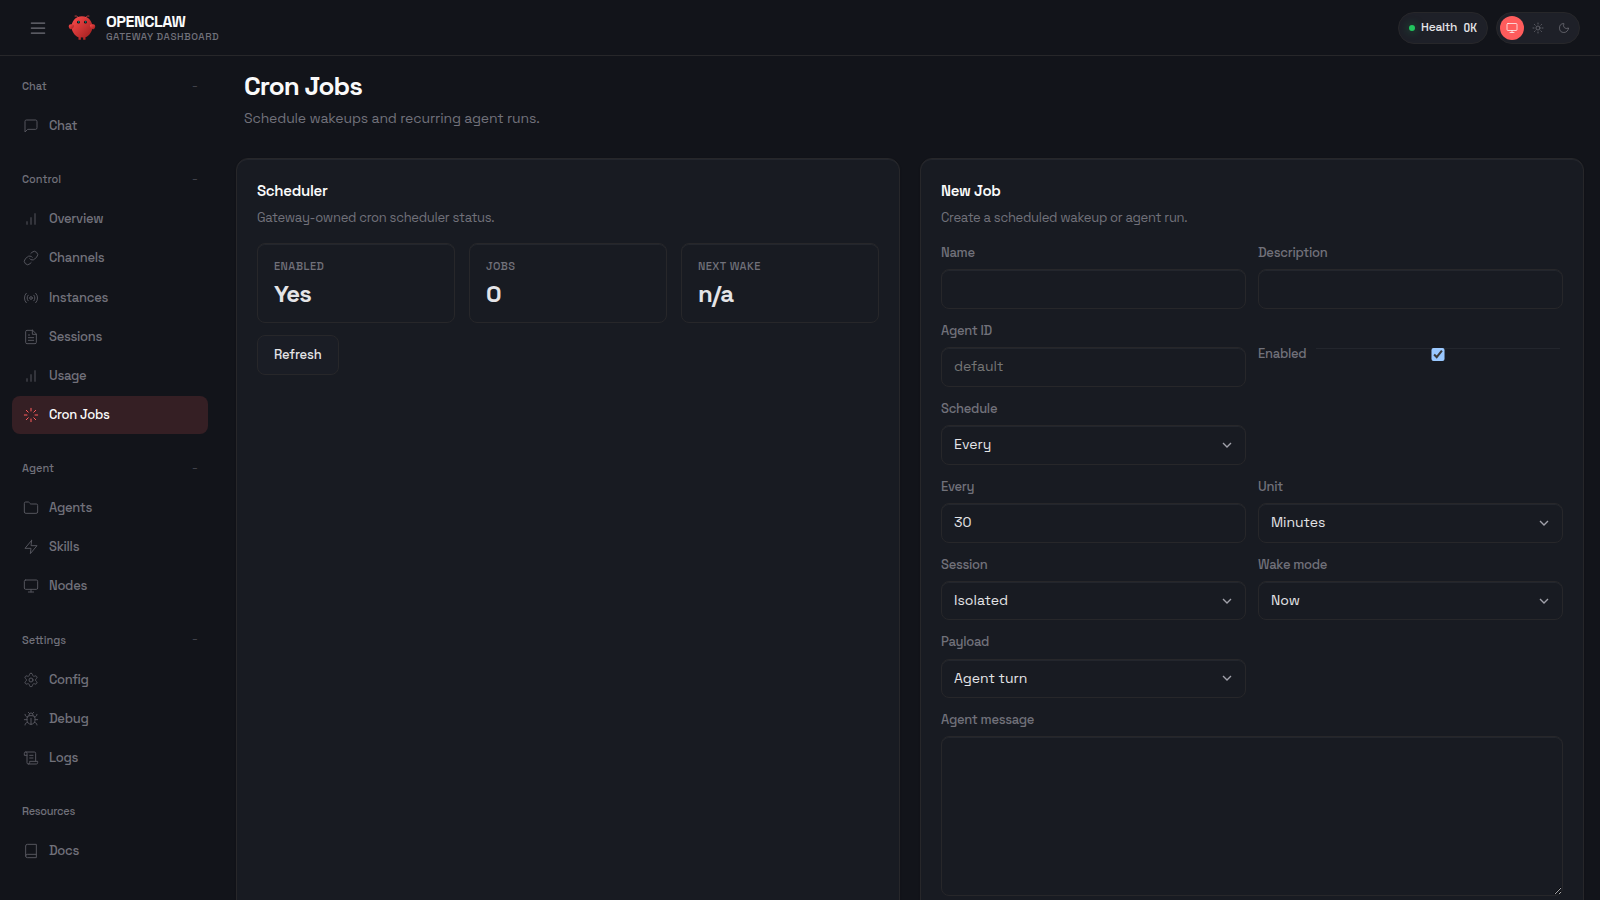Viewport: 1600px width, 900px height.
Task: Click the Instances icon in sidebar
Action: pos(31,297)
